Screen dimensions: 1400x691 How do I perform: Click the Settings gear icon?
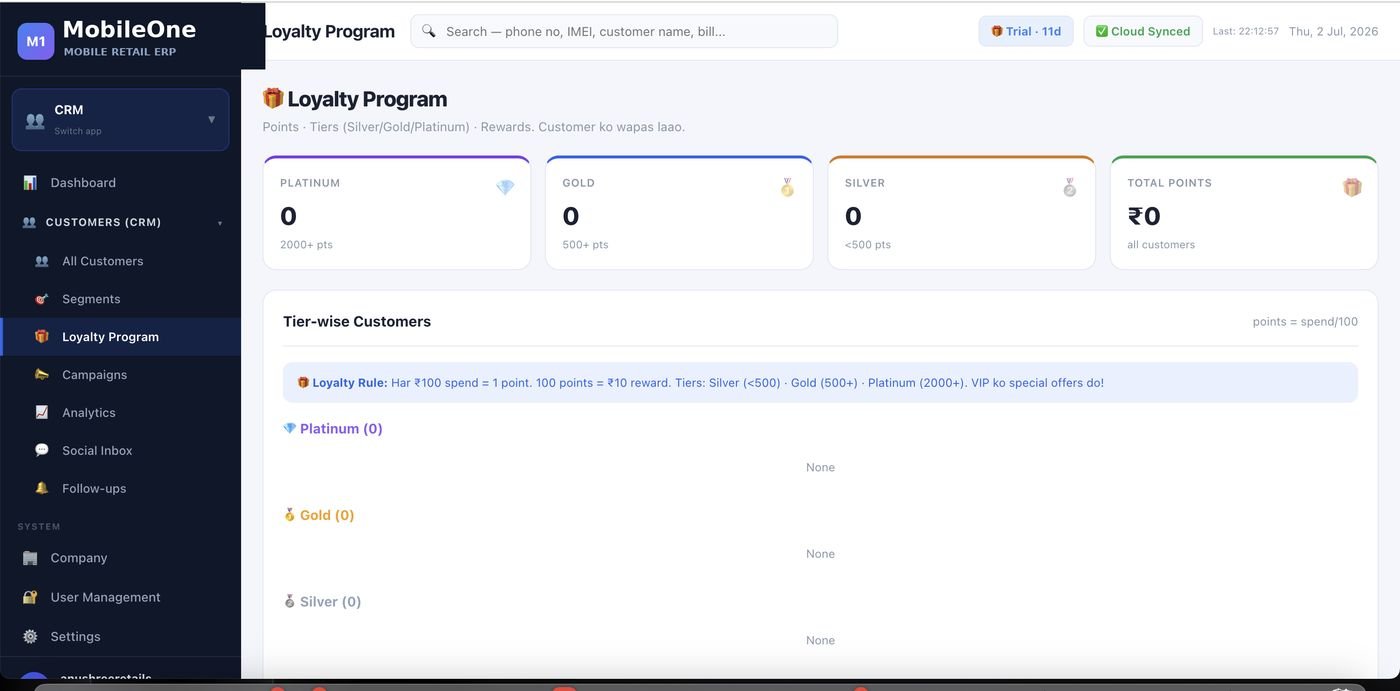[x=30, y=636]
